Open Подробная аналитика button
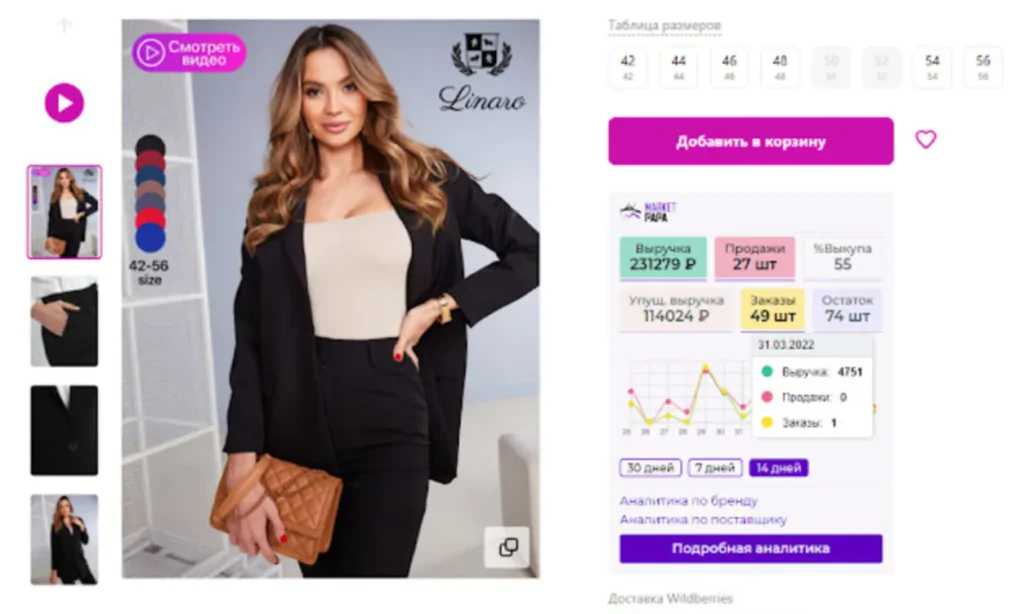Viewport: 1024px width, 614px height. pyautogui.click(x=751, y=549)
